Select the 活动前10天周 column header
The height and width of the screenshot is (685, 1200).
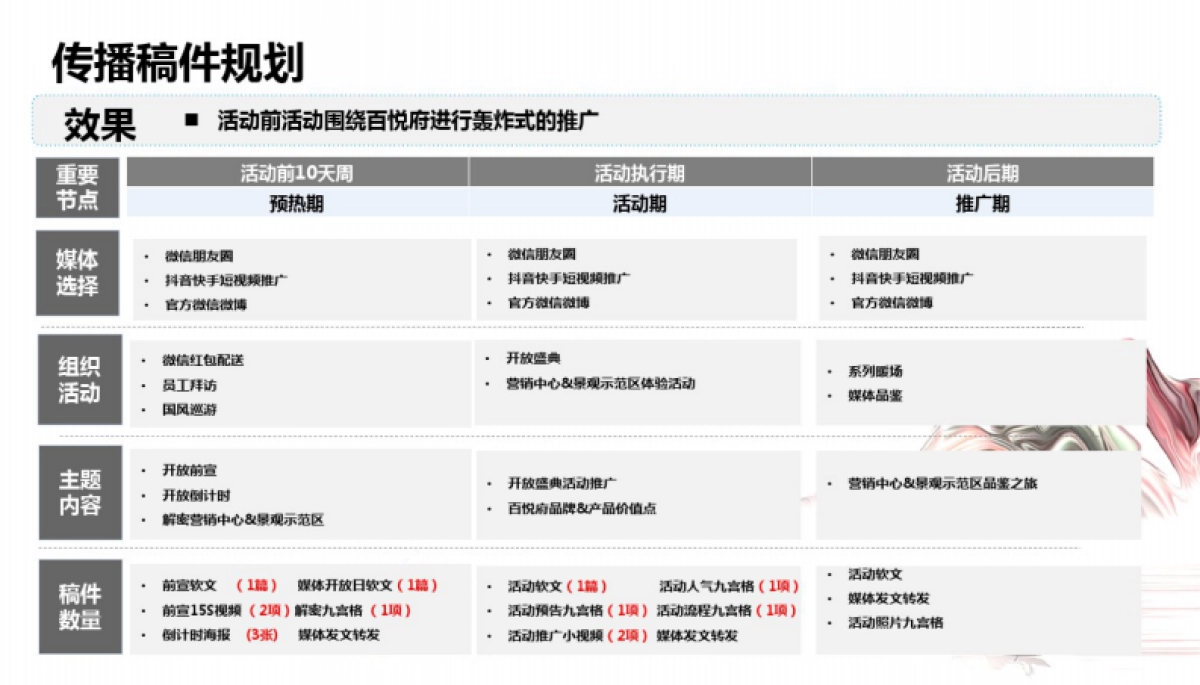coord(297,173)
